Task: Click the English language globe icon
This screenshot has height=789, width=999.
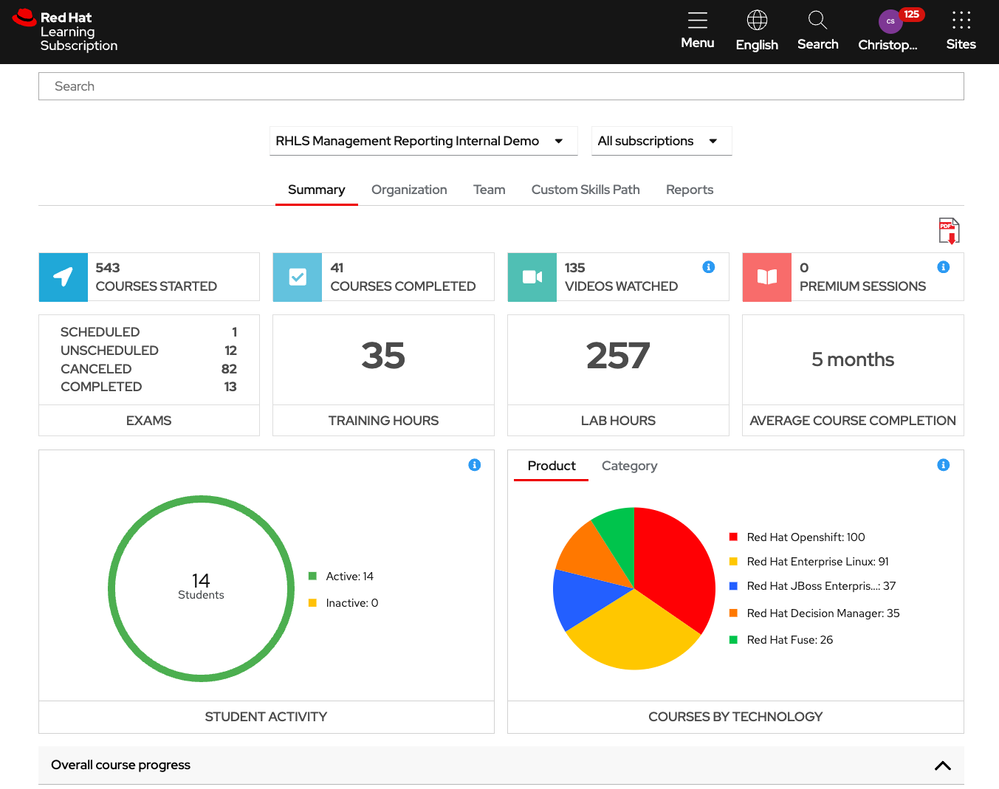Action: (757, 21)
